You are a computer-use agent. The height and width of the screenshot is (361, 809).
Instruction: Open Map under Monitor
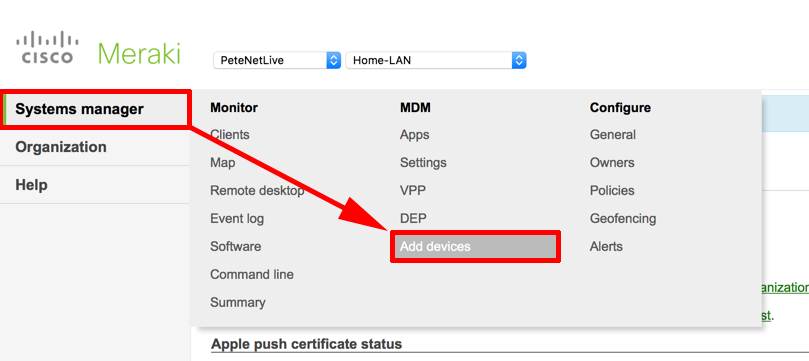(x=222, y=163)
